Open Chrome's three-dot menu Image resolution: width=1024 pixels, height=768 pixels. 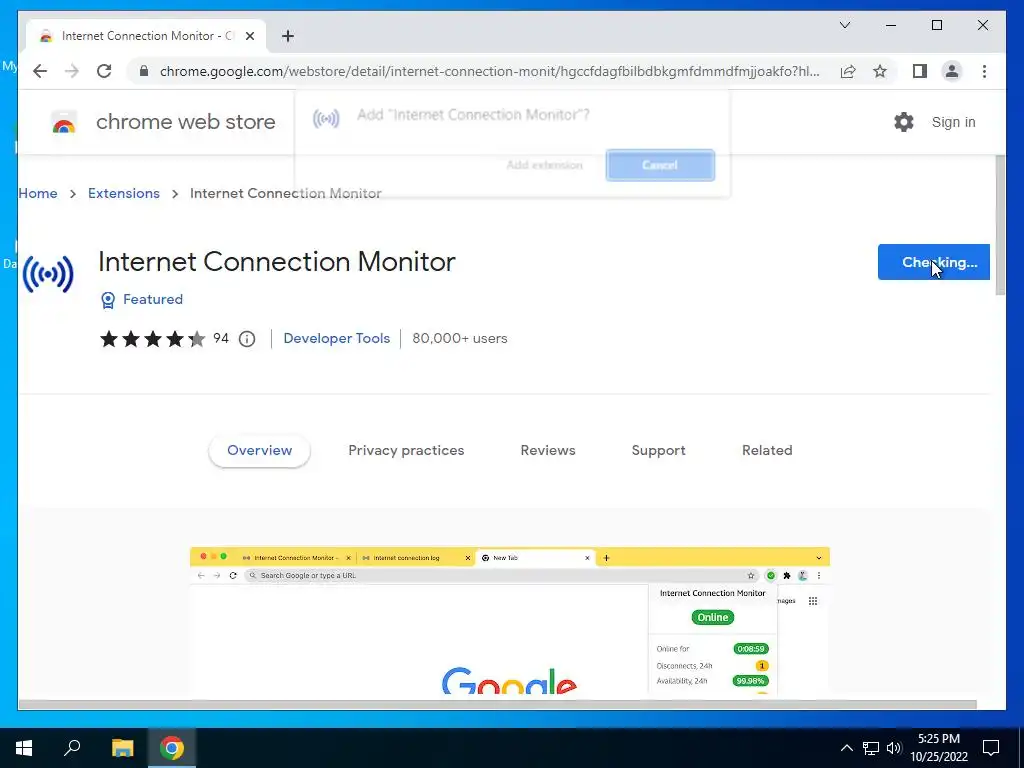click(x=984, y=71)
